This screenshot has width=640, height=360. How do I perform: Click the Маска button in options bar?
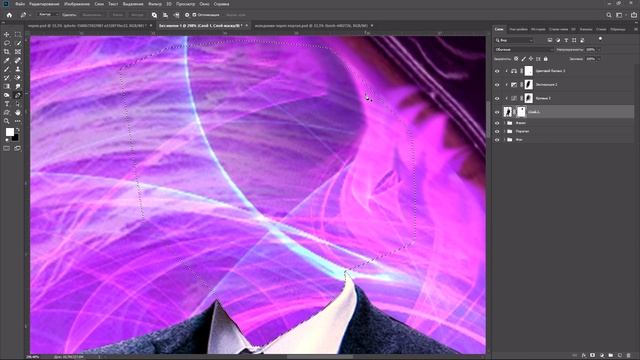[x=117, y=15]
